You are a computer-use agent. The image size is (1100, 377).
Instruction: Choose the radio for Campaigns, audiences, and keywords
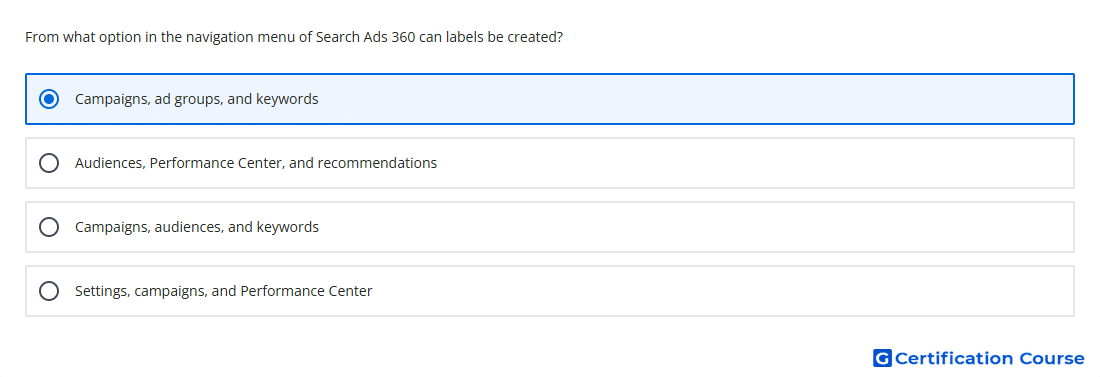point(49,227)
